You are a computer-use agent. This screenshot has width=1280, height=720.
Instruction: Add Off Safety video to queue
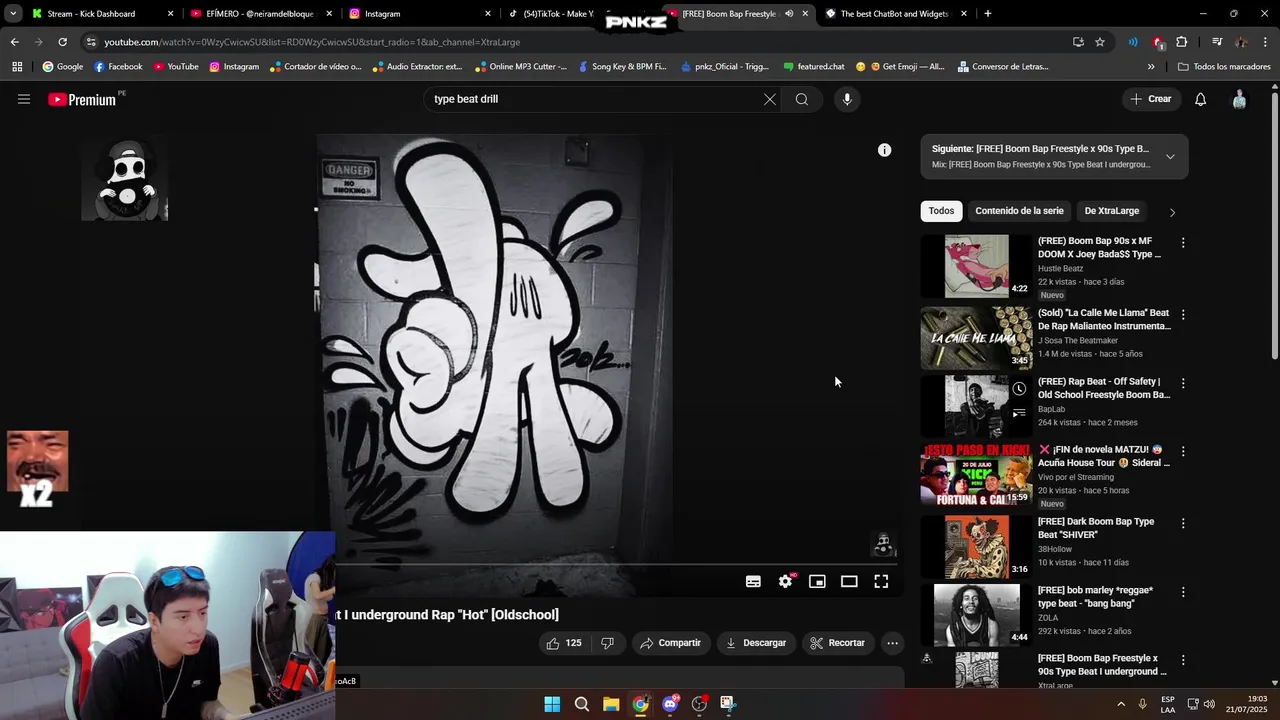coord(1018,413)
